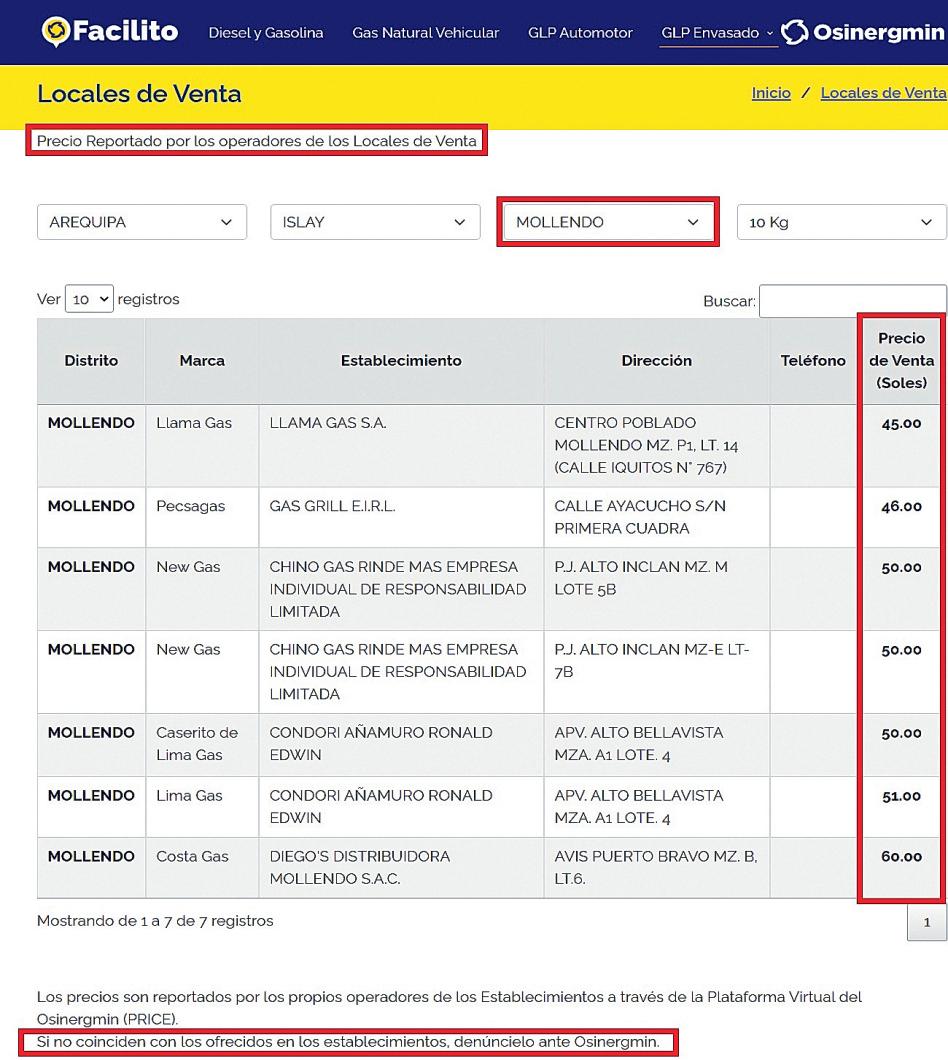Click the Lima Gas brand cell in the 51.00 row

[x=202, y=807]
